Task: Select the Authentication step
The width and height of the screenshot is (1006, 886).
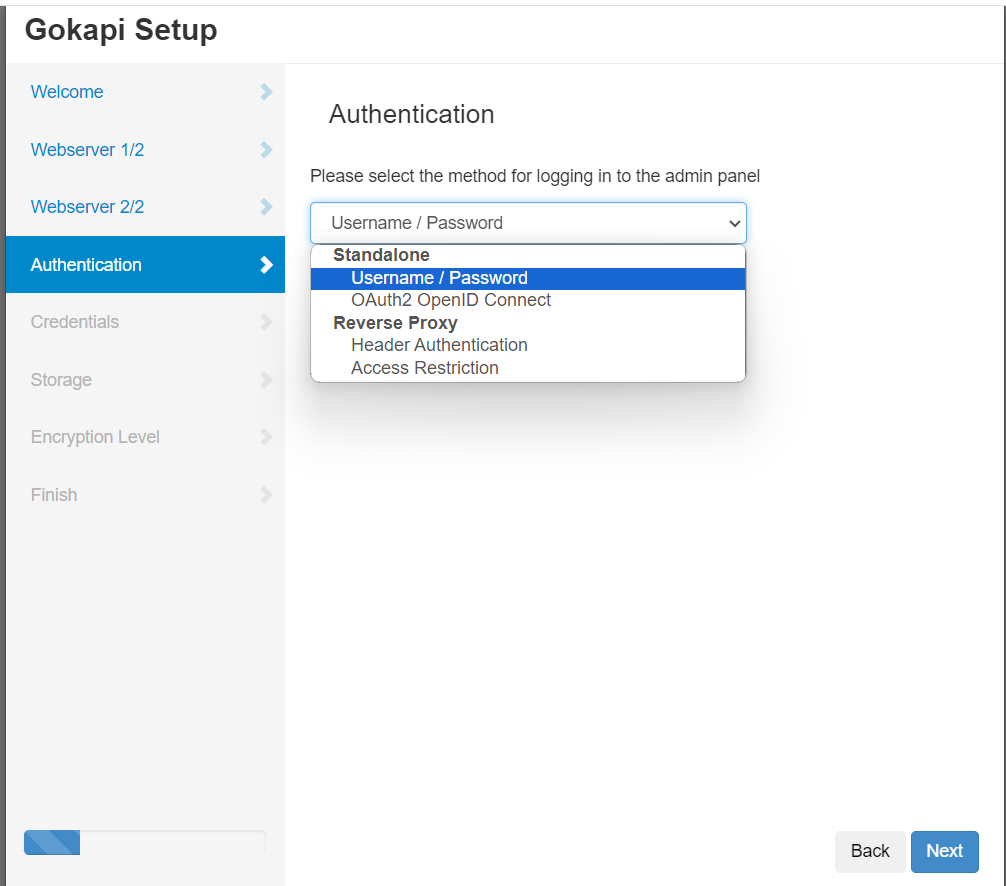Action: click(145, 264)
